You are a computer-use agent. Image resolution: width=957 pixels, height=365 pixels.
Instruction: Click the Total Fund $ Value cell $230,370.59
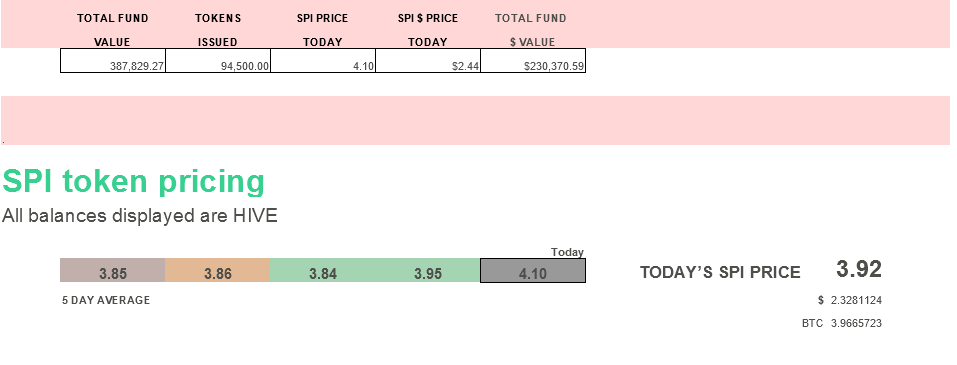pos(533,60)
